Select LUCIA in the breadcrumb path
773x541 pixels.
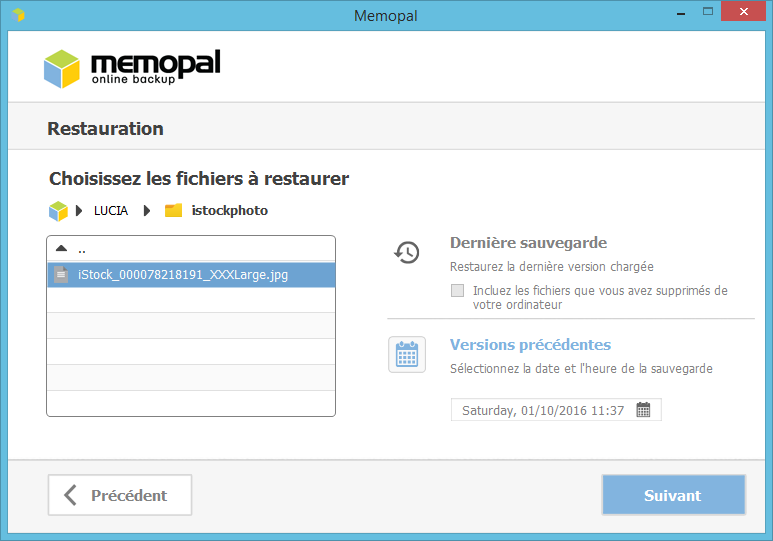coord(111,211)
